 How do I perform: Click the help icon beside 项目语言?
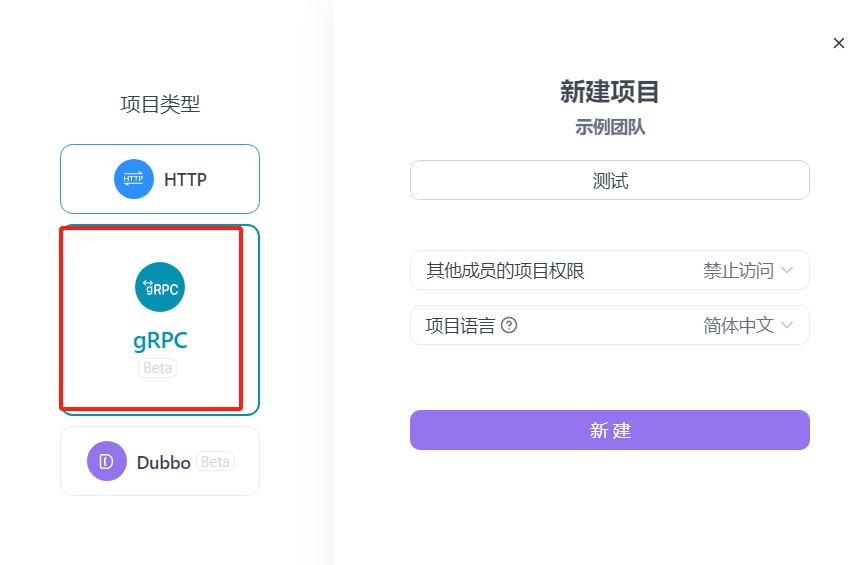point(509,325)
